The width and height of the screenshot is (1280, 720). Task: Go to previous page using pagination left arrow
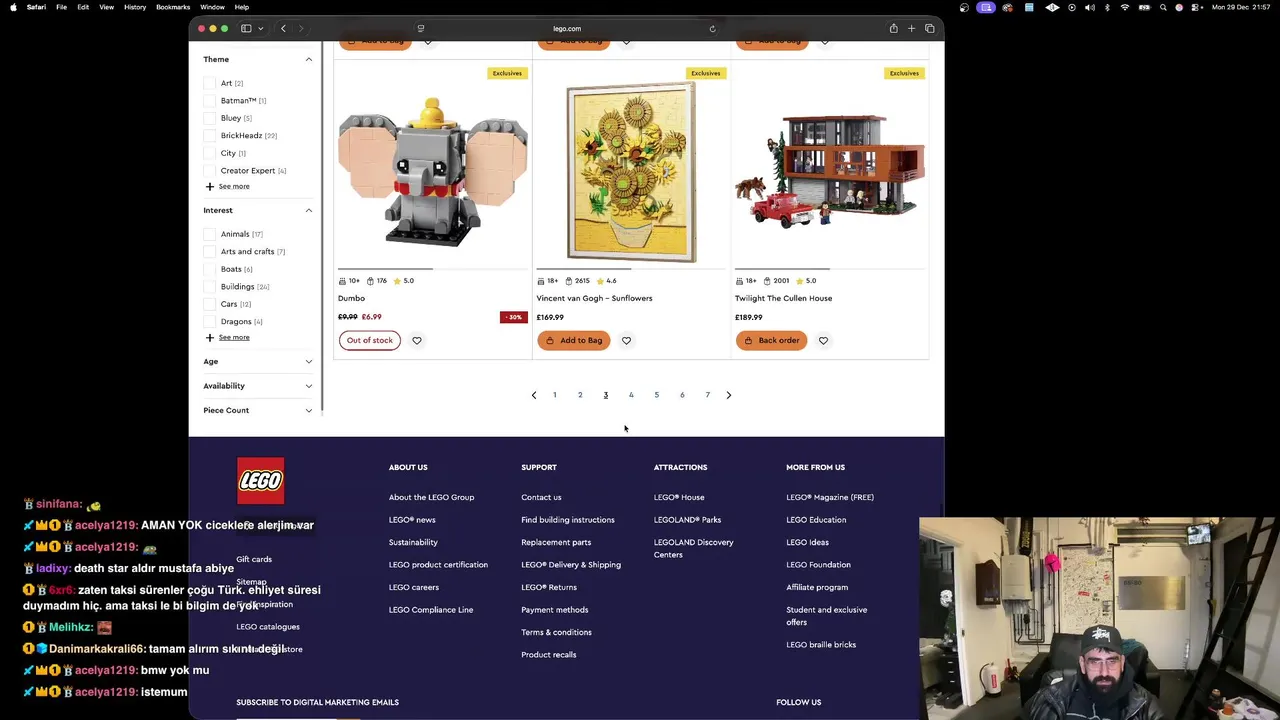[534, 395]
